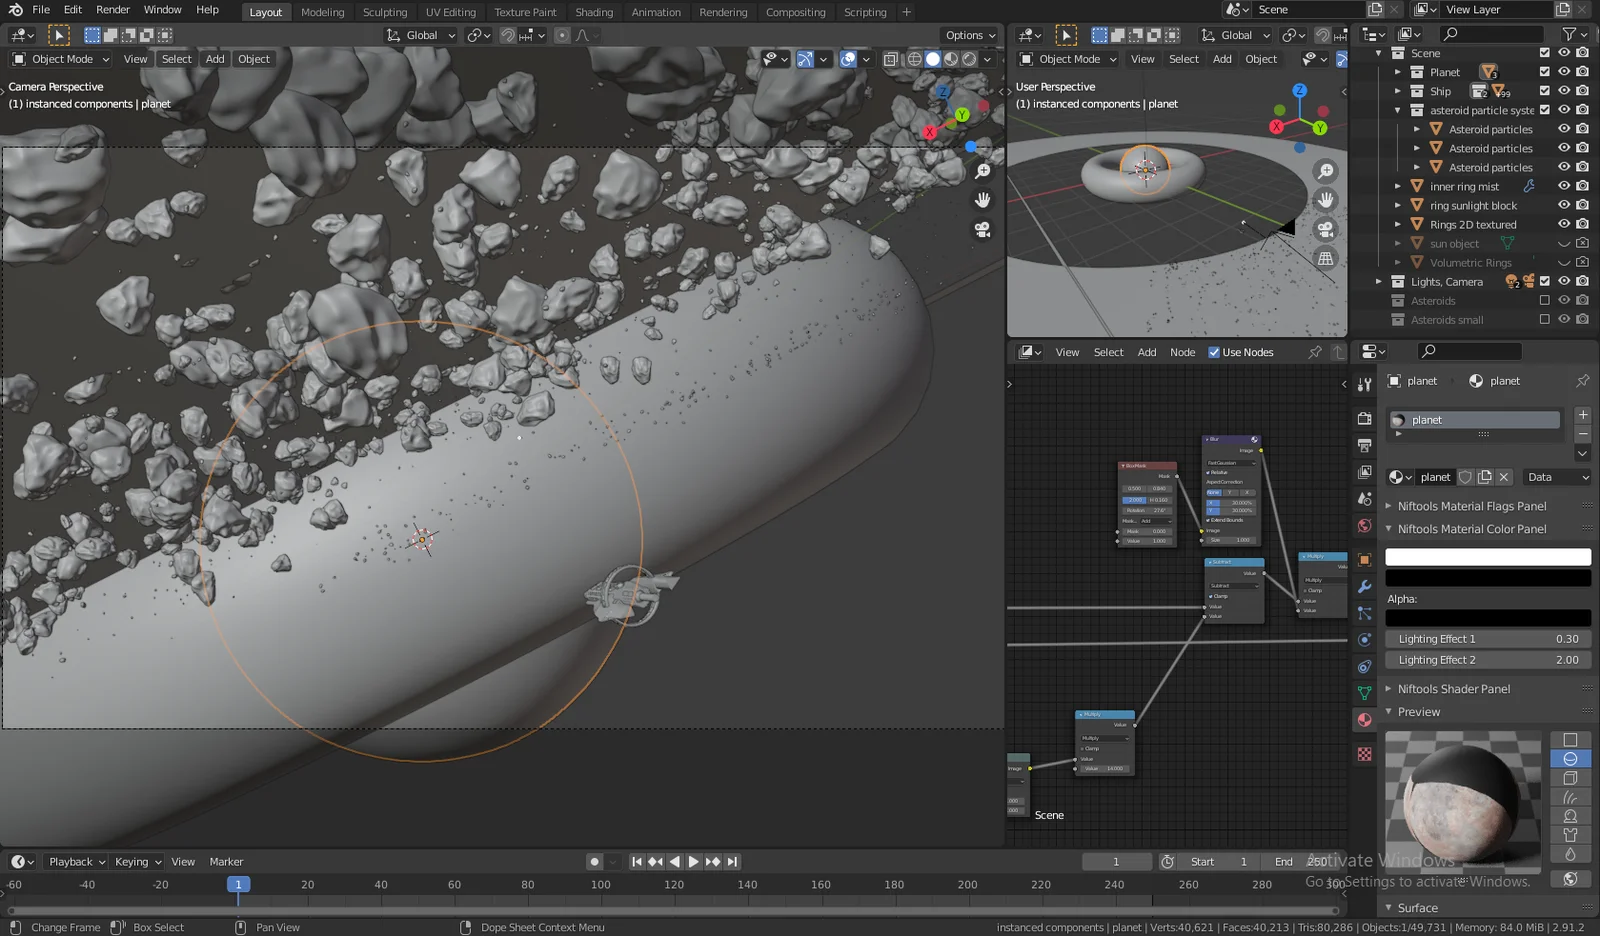Open the Render menu
Screen dimensions: 1600x936
[112, 10]
